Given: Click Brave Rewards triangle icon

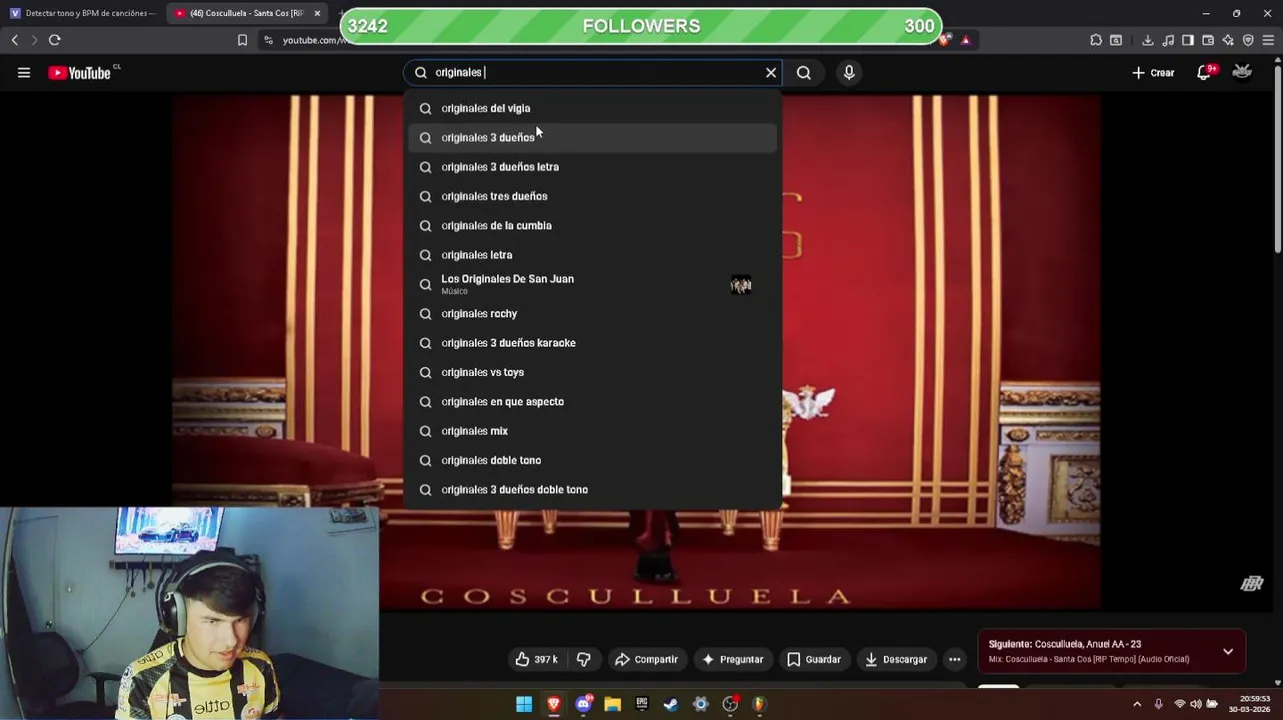Looking at the screenshot, I should [966, 40].
